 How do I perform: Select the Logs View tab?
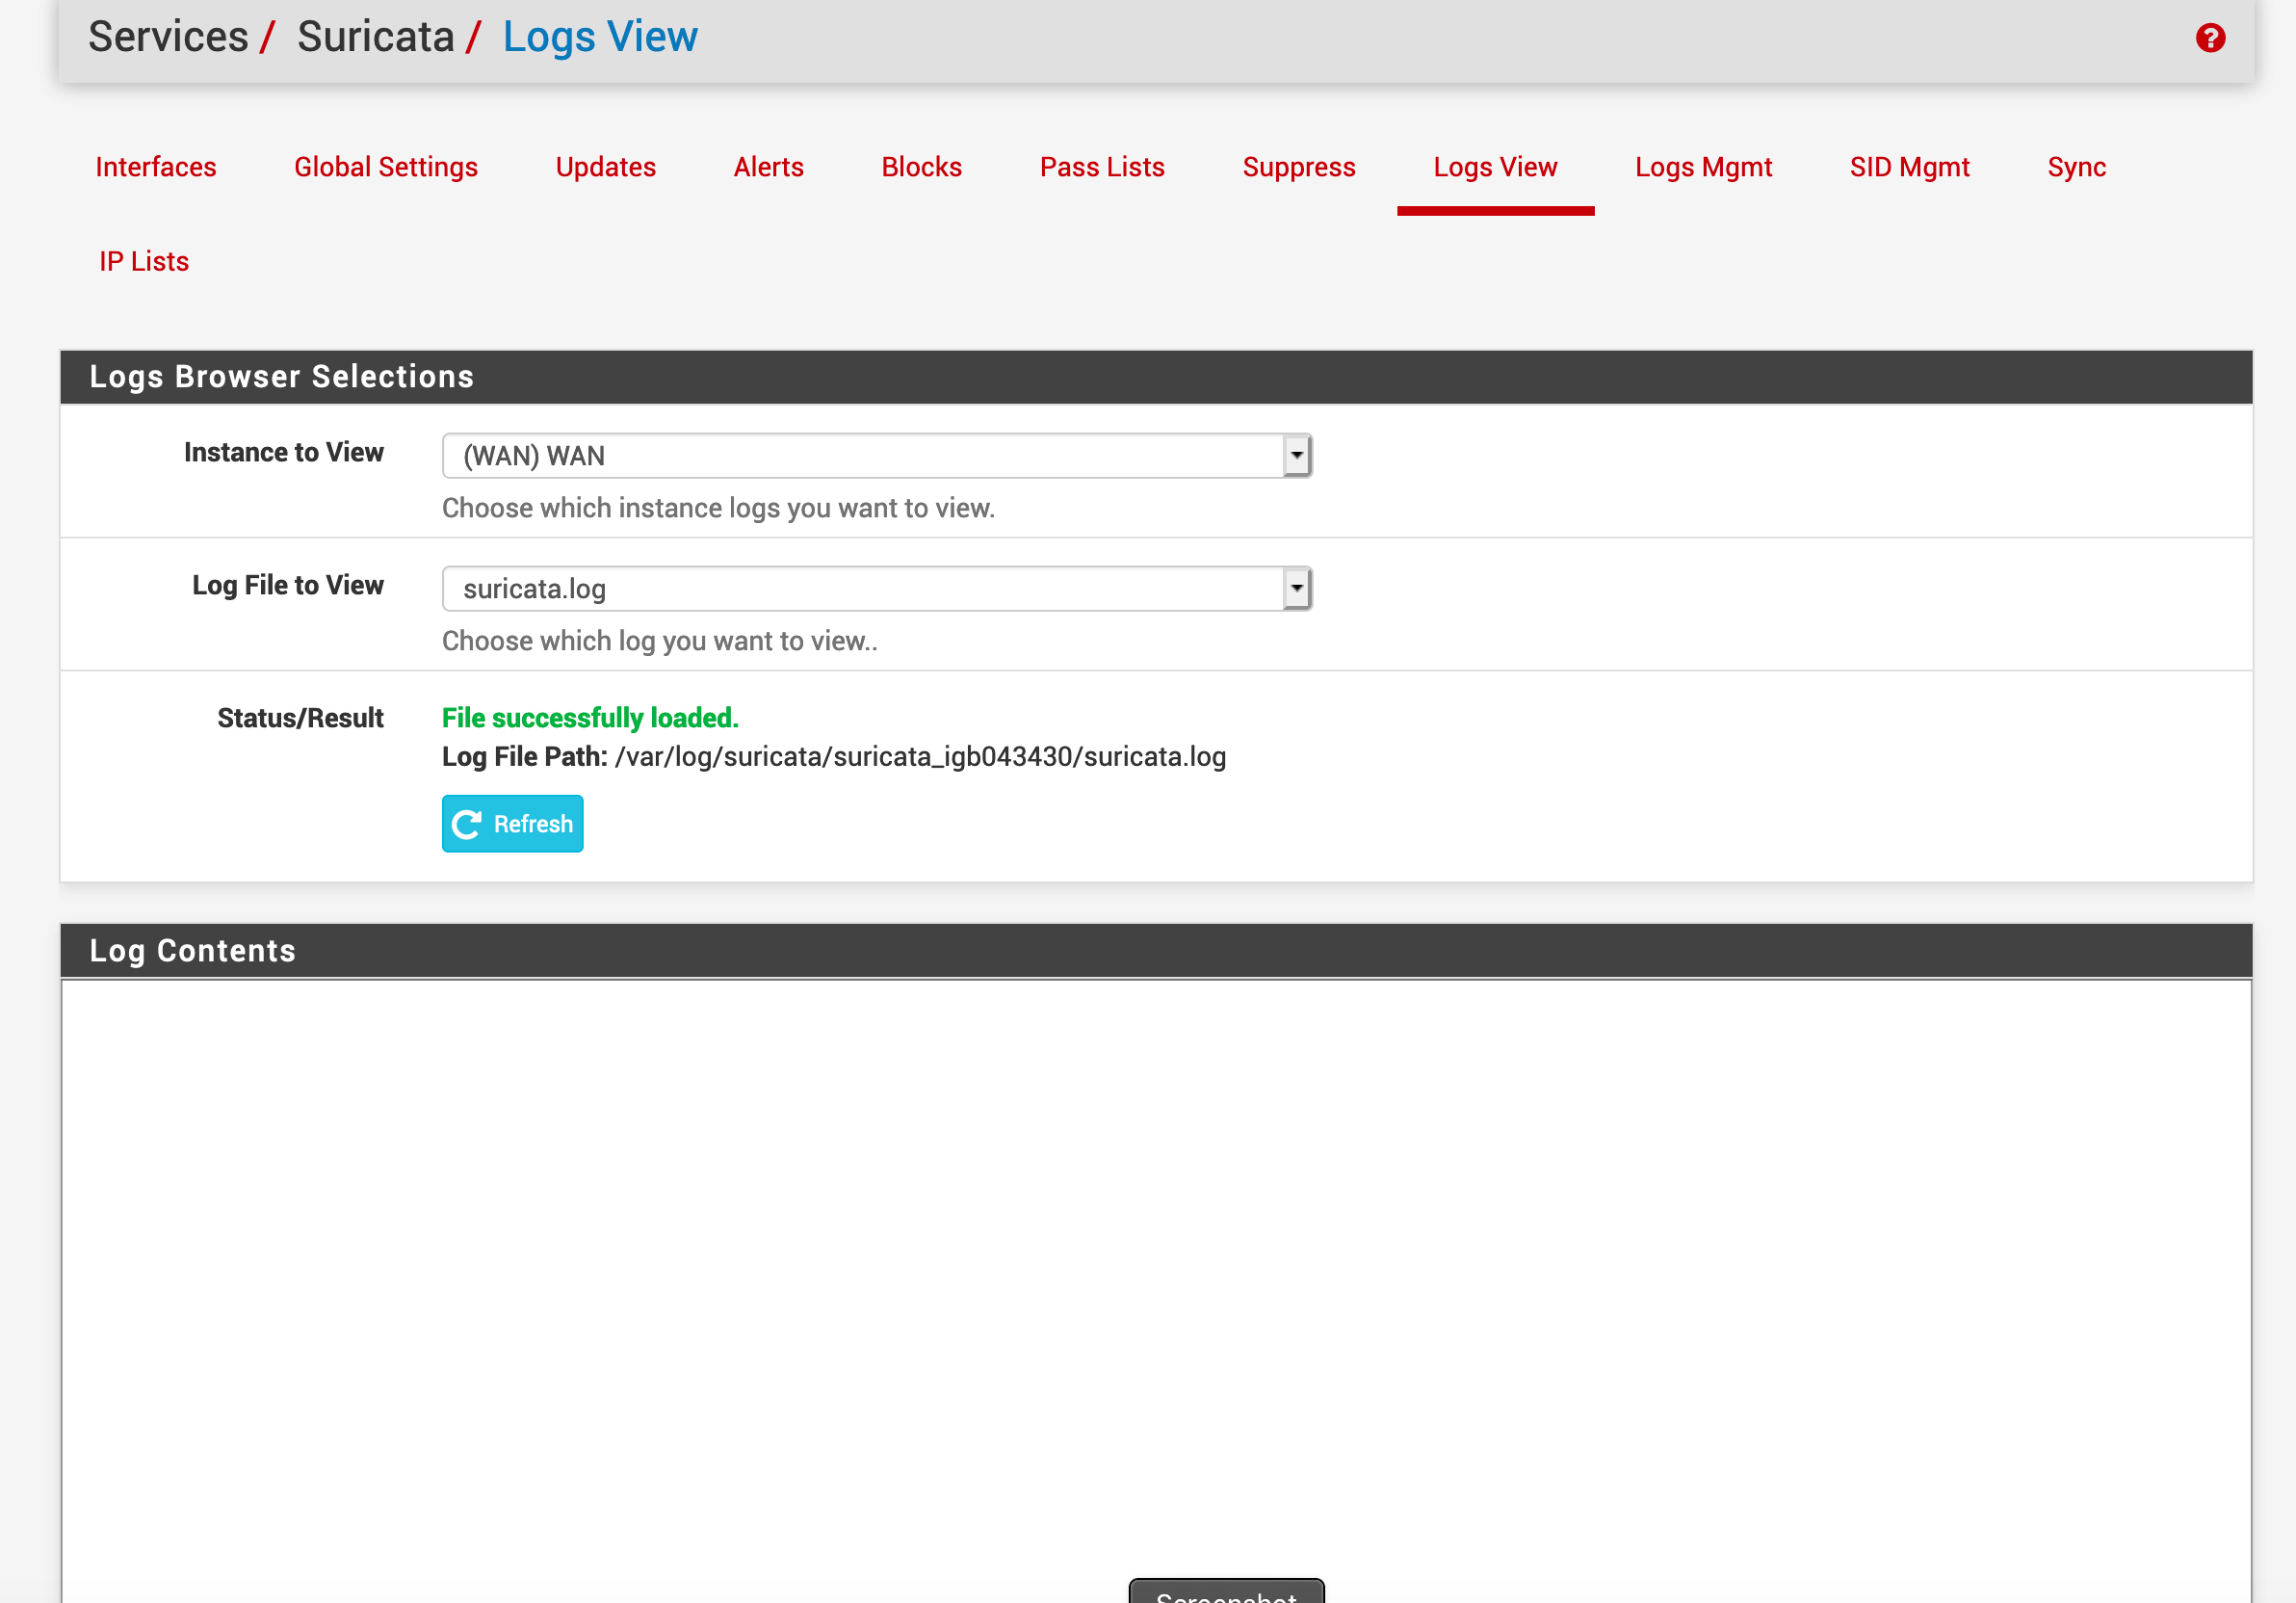pyautogui.click(x=1496, y=167)
